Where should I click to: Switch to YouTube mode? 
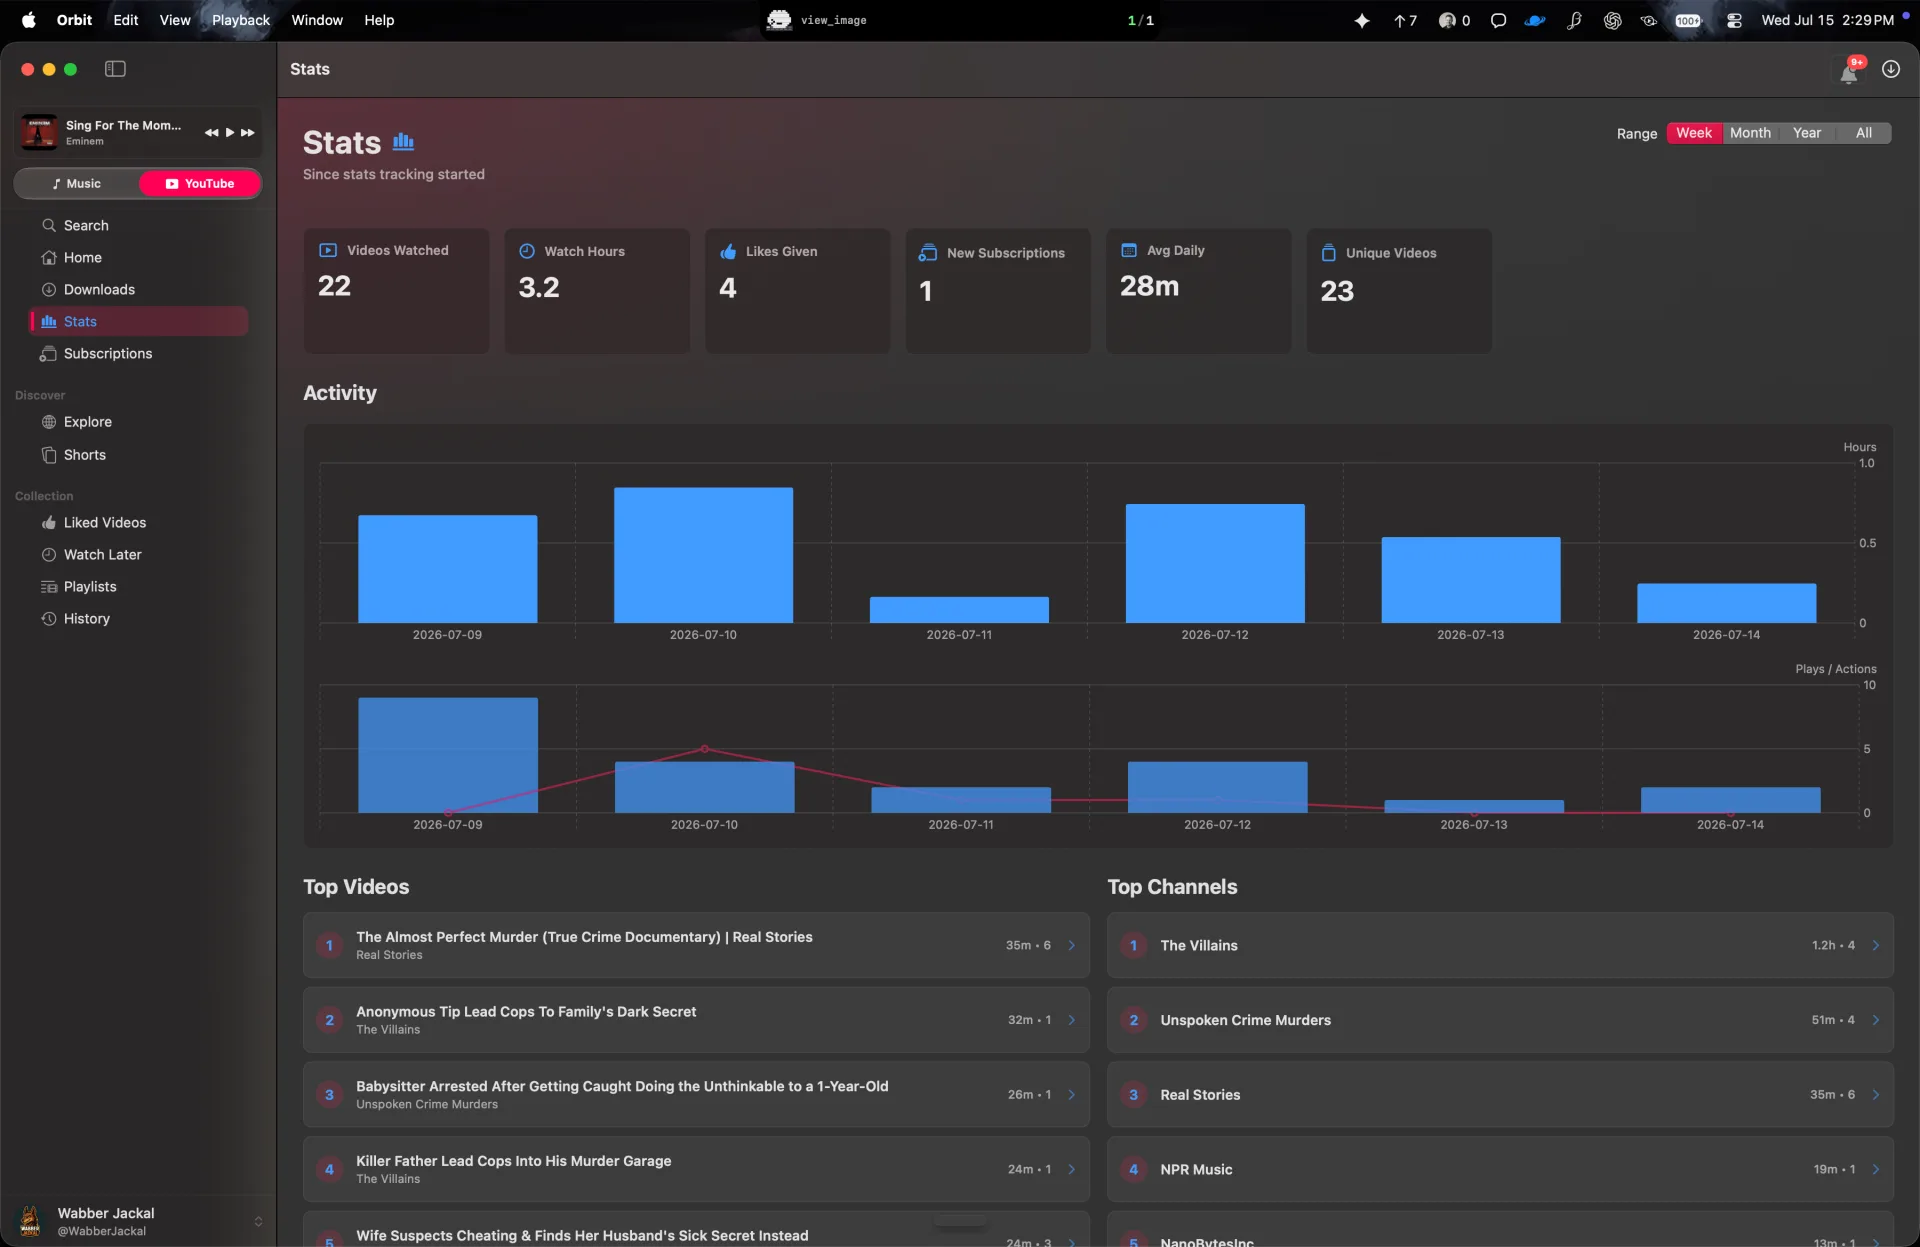200,184
